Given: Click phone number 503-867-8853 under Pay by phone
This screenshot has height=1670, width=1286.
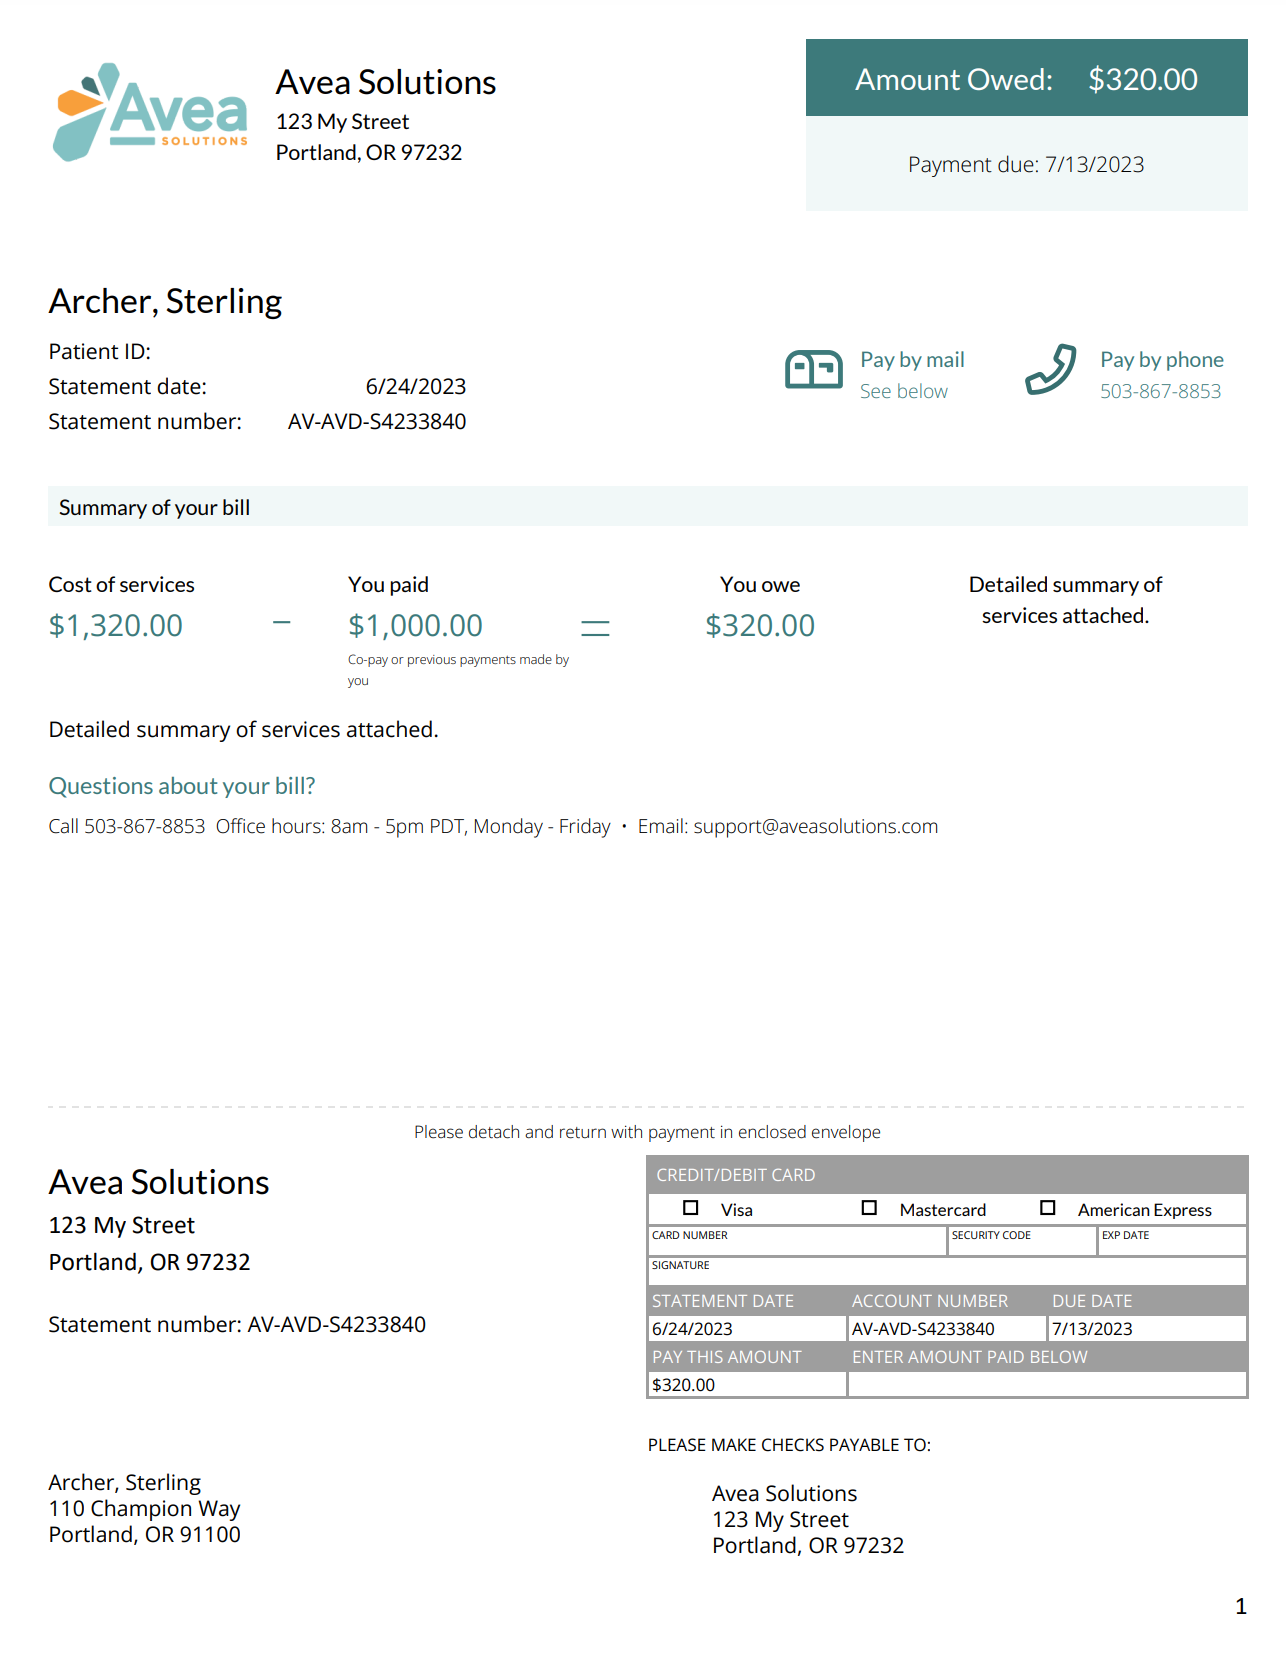Looking at the screenshot, I should pos(1161,391).
